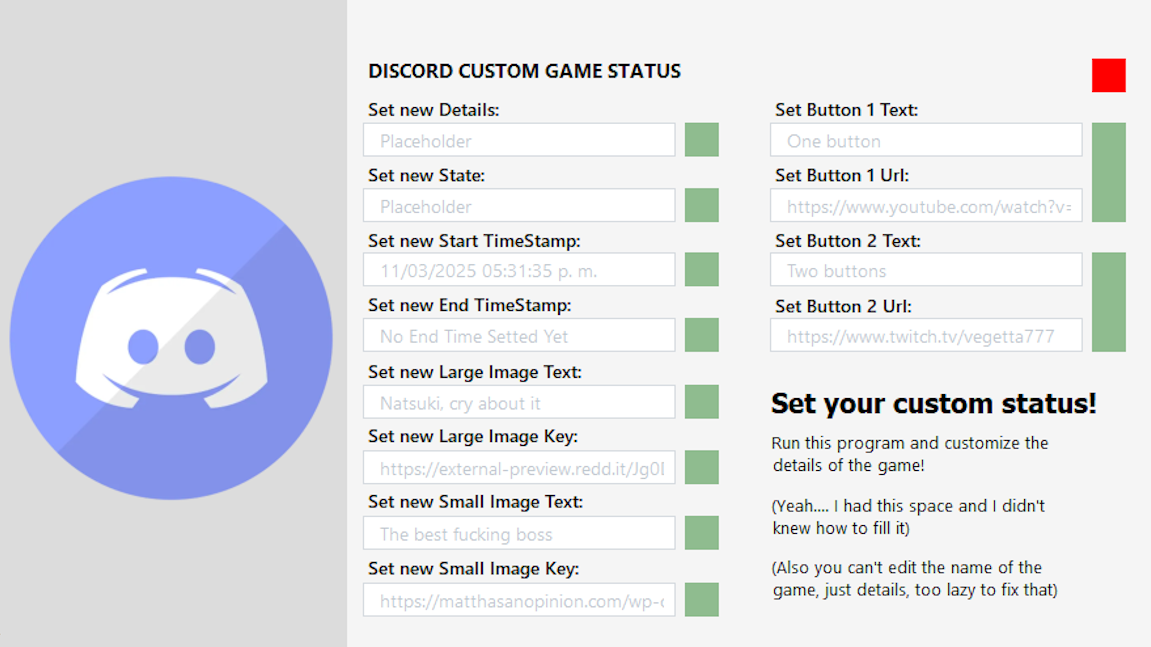Click green button beside Small Image Text field
Viewport: 1151px width, 647px height.
(x=702, y=532)
